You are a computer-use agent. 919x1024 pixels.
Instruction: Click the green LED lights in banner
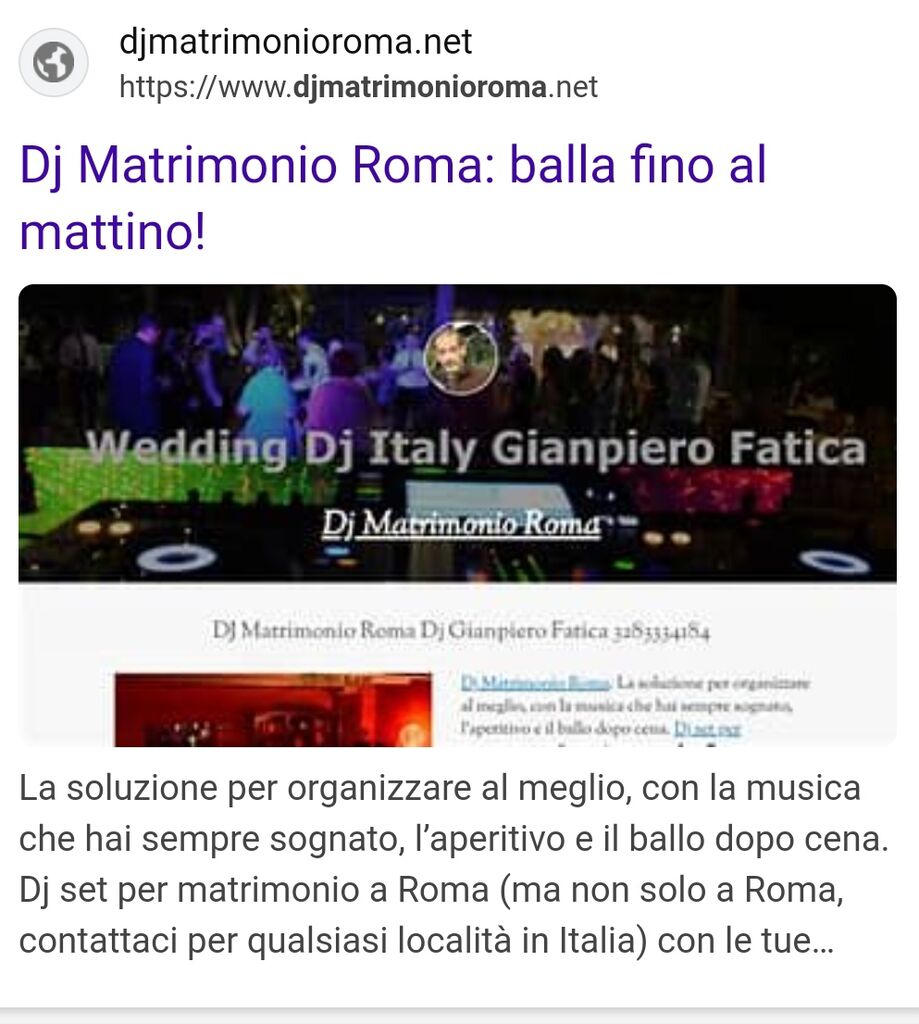[x=157, y=483]
